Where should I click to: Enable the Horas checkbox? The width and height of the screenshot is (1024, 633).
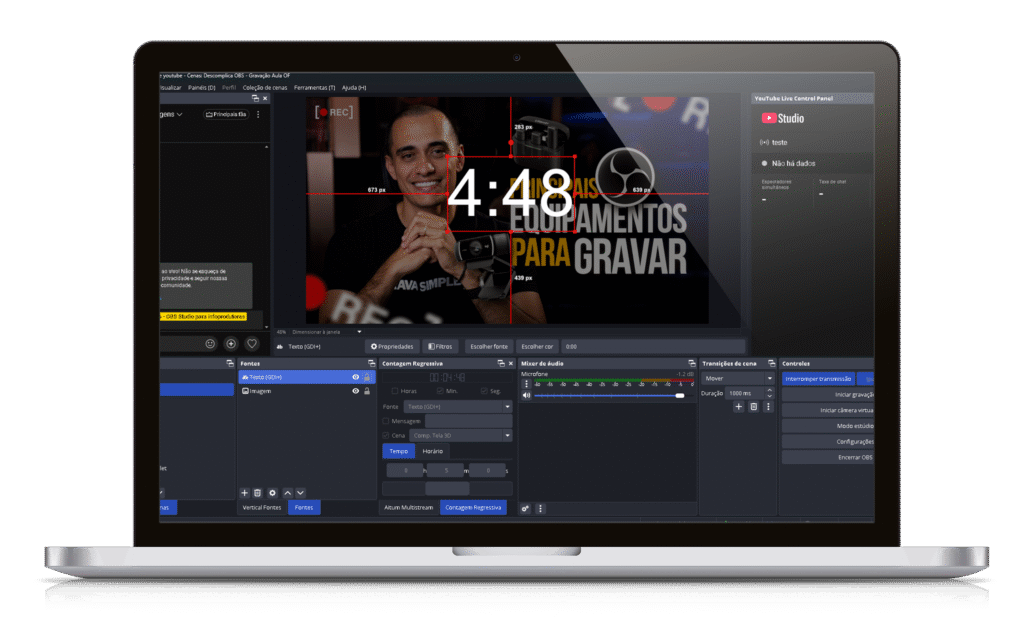point(395,391)
